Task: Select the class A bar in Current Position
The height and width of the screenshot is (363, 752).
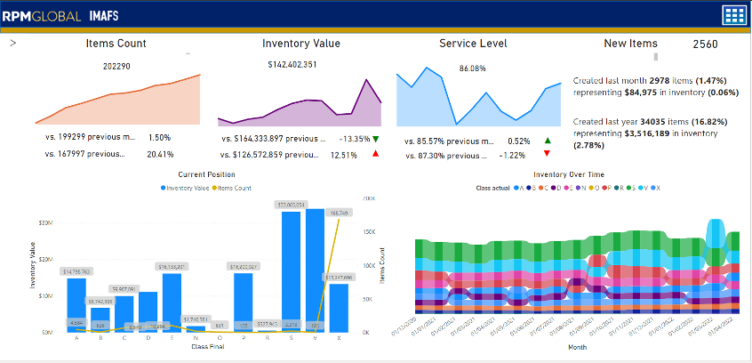Action: click(76, 305)
